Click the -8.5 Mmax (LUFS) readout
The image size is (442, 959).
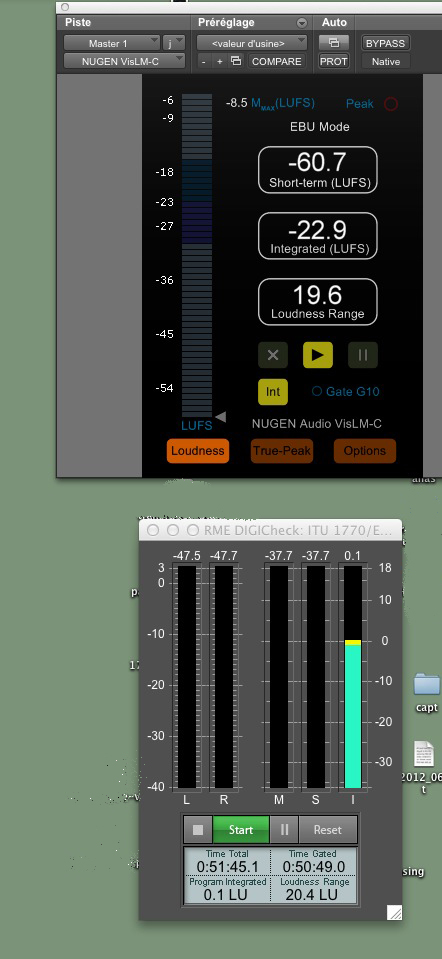tap(270, 103)
